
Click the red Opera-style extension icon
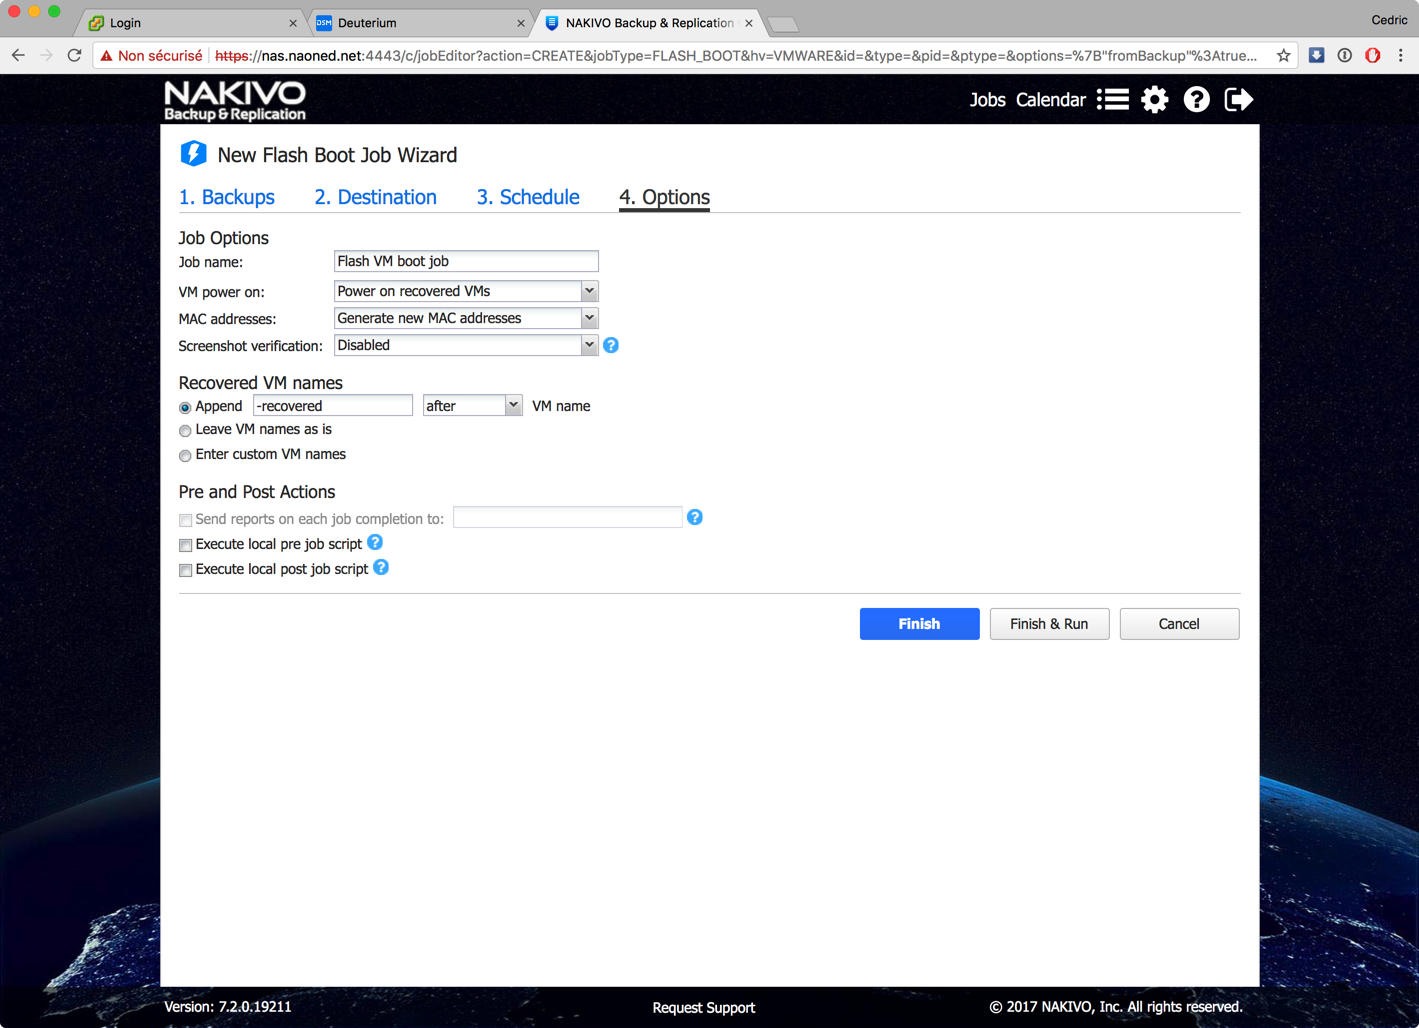[x=1373, y=56]
